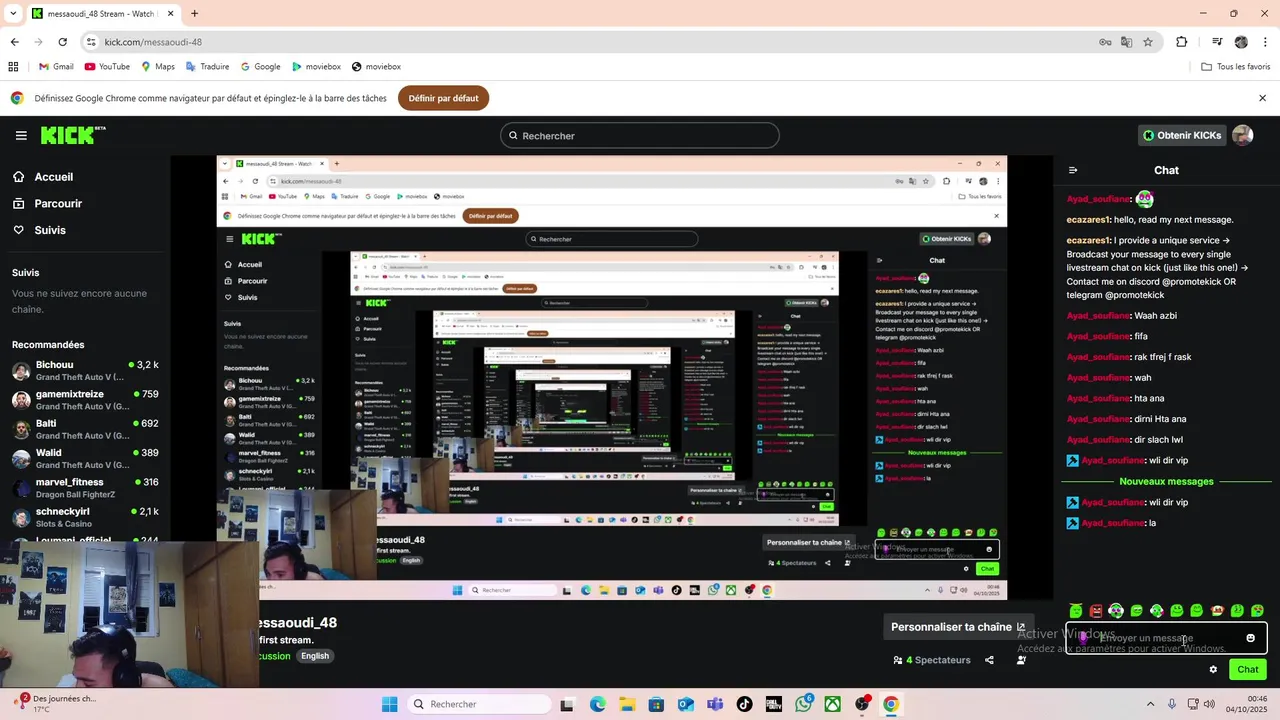Image resolution: width=1280 pixels, height=720 pixels.
Task: Reload the kick.com page
Action: tap(62, 42)
